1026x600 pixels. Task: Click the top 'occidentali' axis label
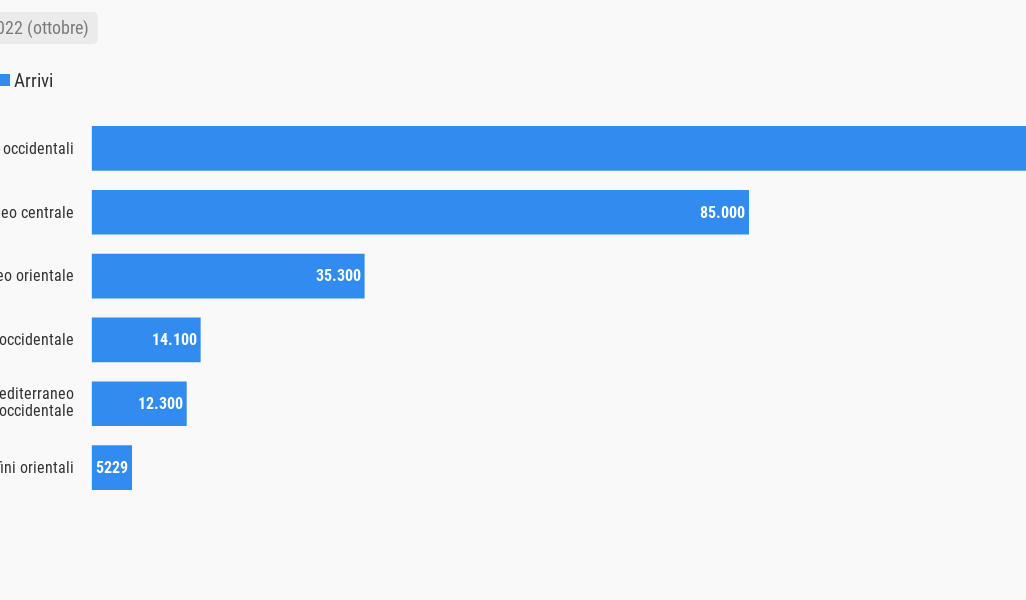pos(38,149)
